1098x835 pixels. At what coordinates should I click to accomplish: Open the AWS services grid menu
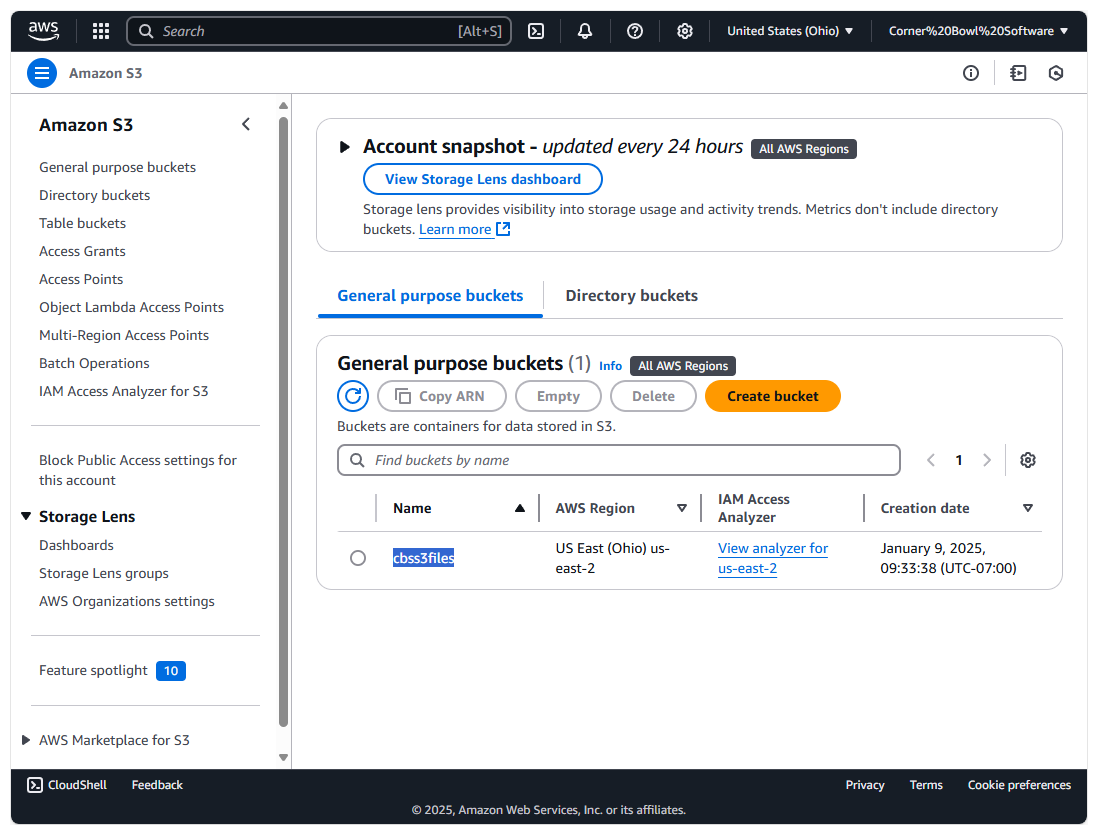(x=101, y=31)
